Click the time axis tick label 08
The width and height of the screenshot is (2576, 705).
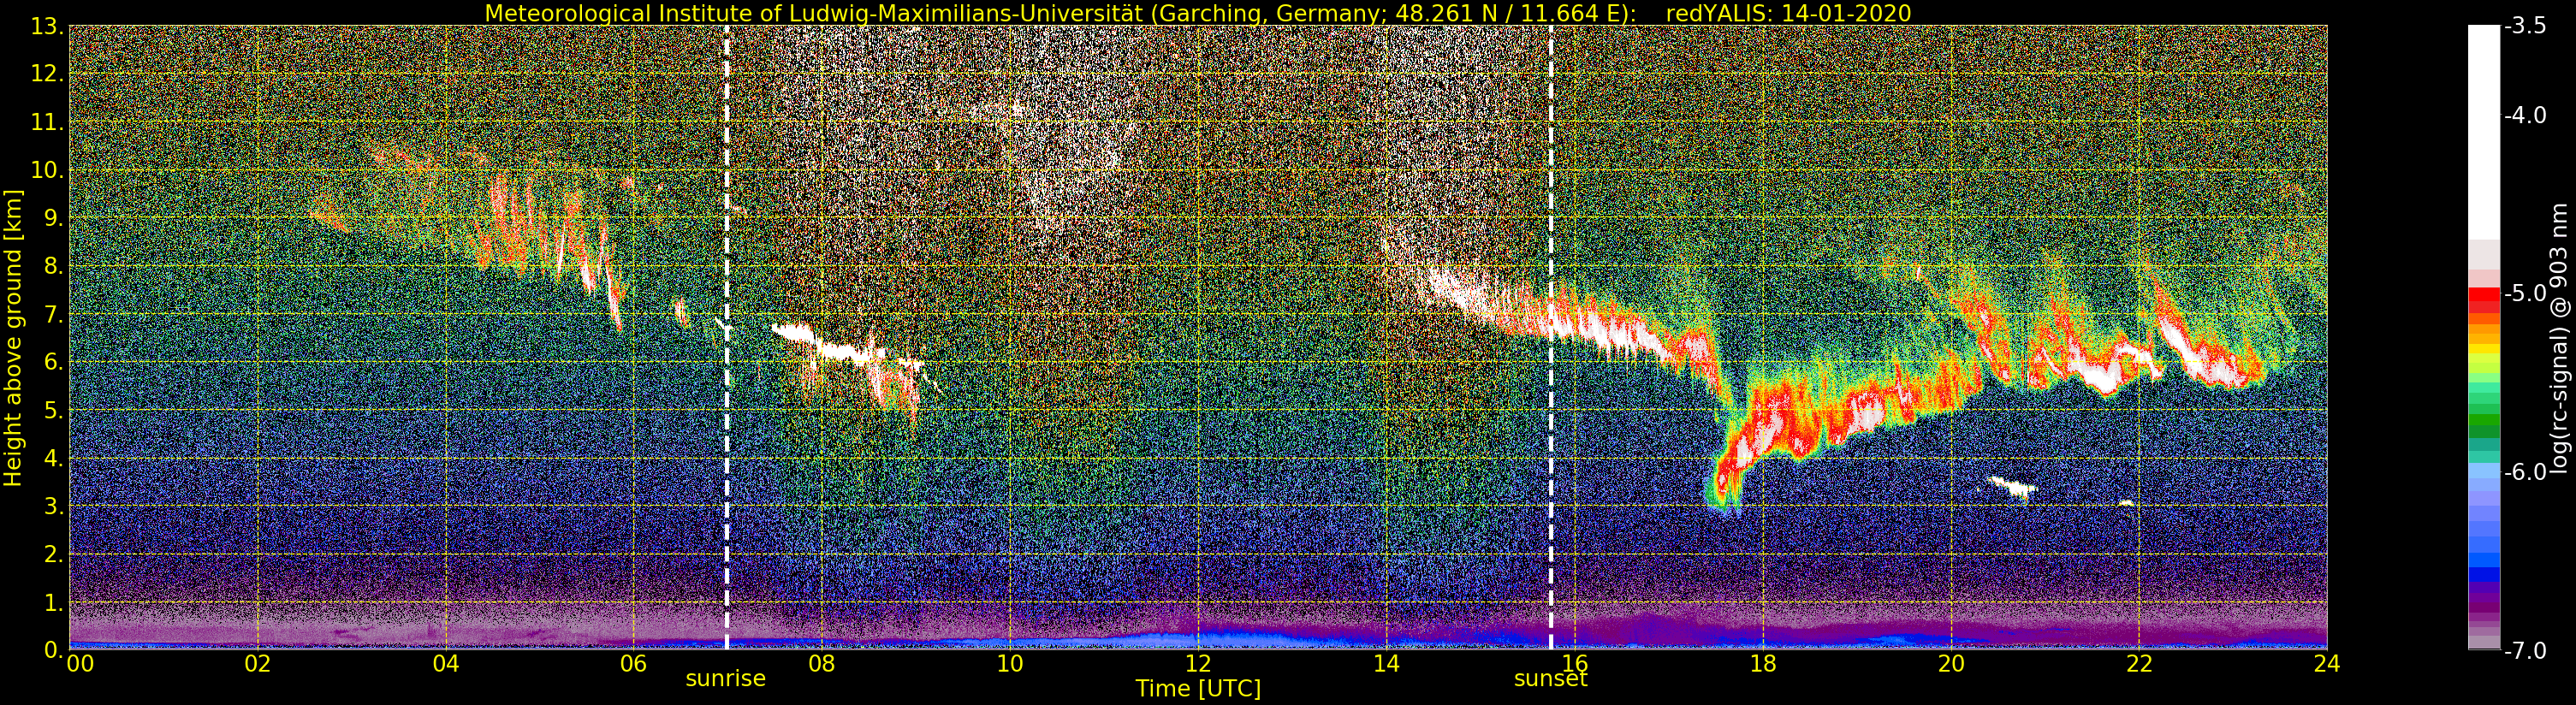822,664
